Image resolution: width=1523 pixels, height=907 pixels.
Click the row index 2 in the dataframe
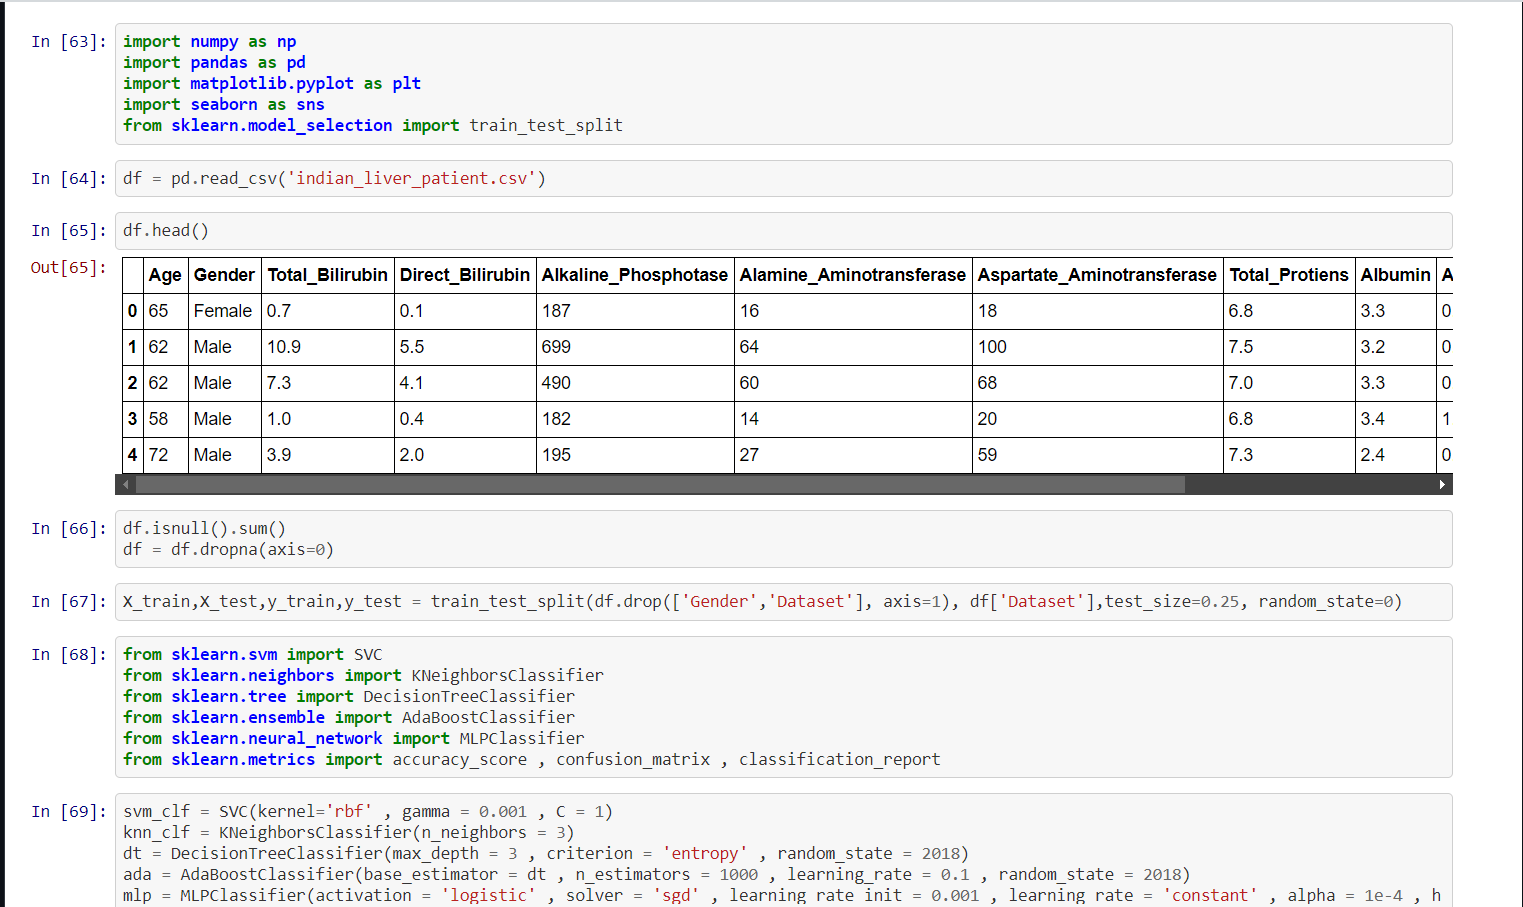(132, 383)
